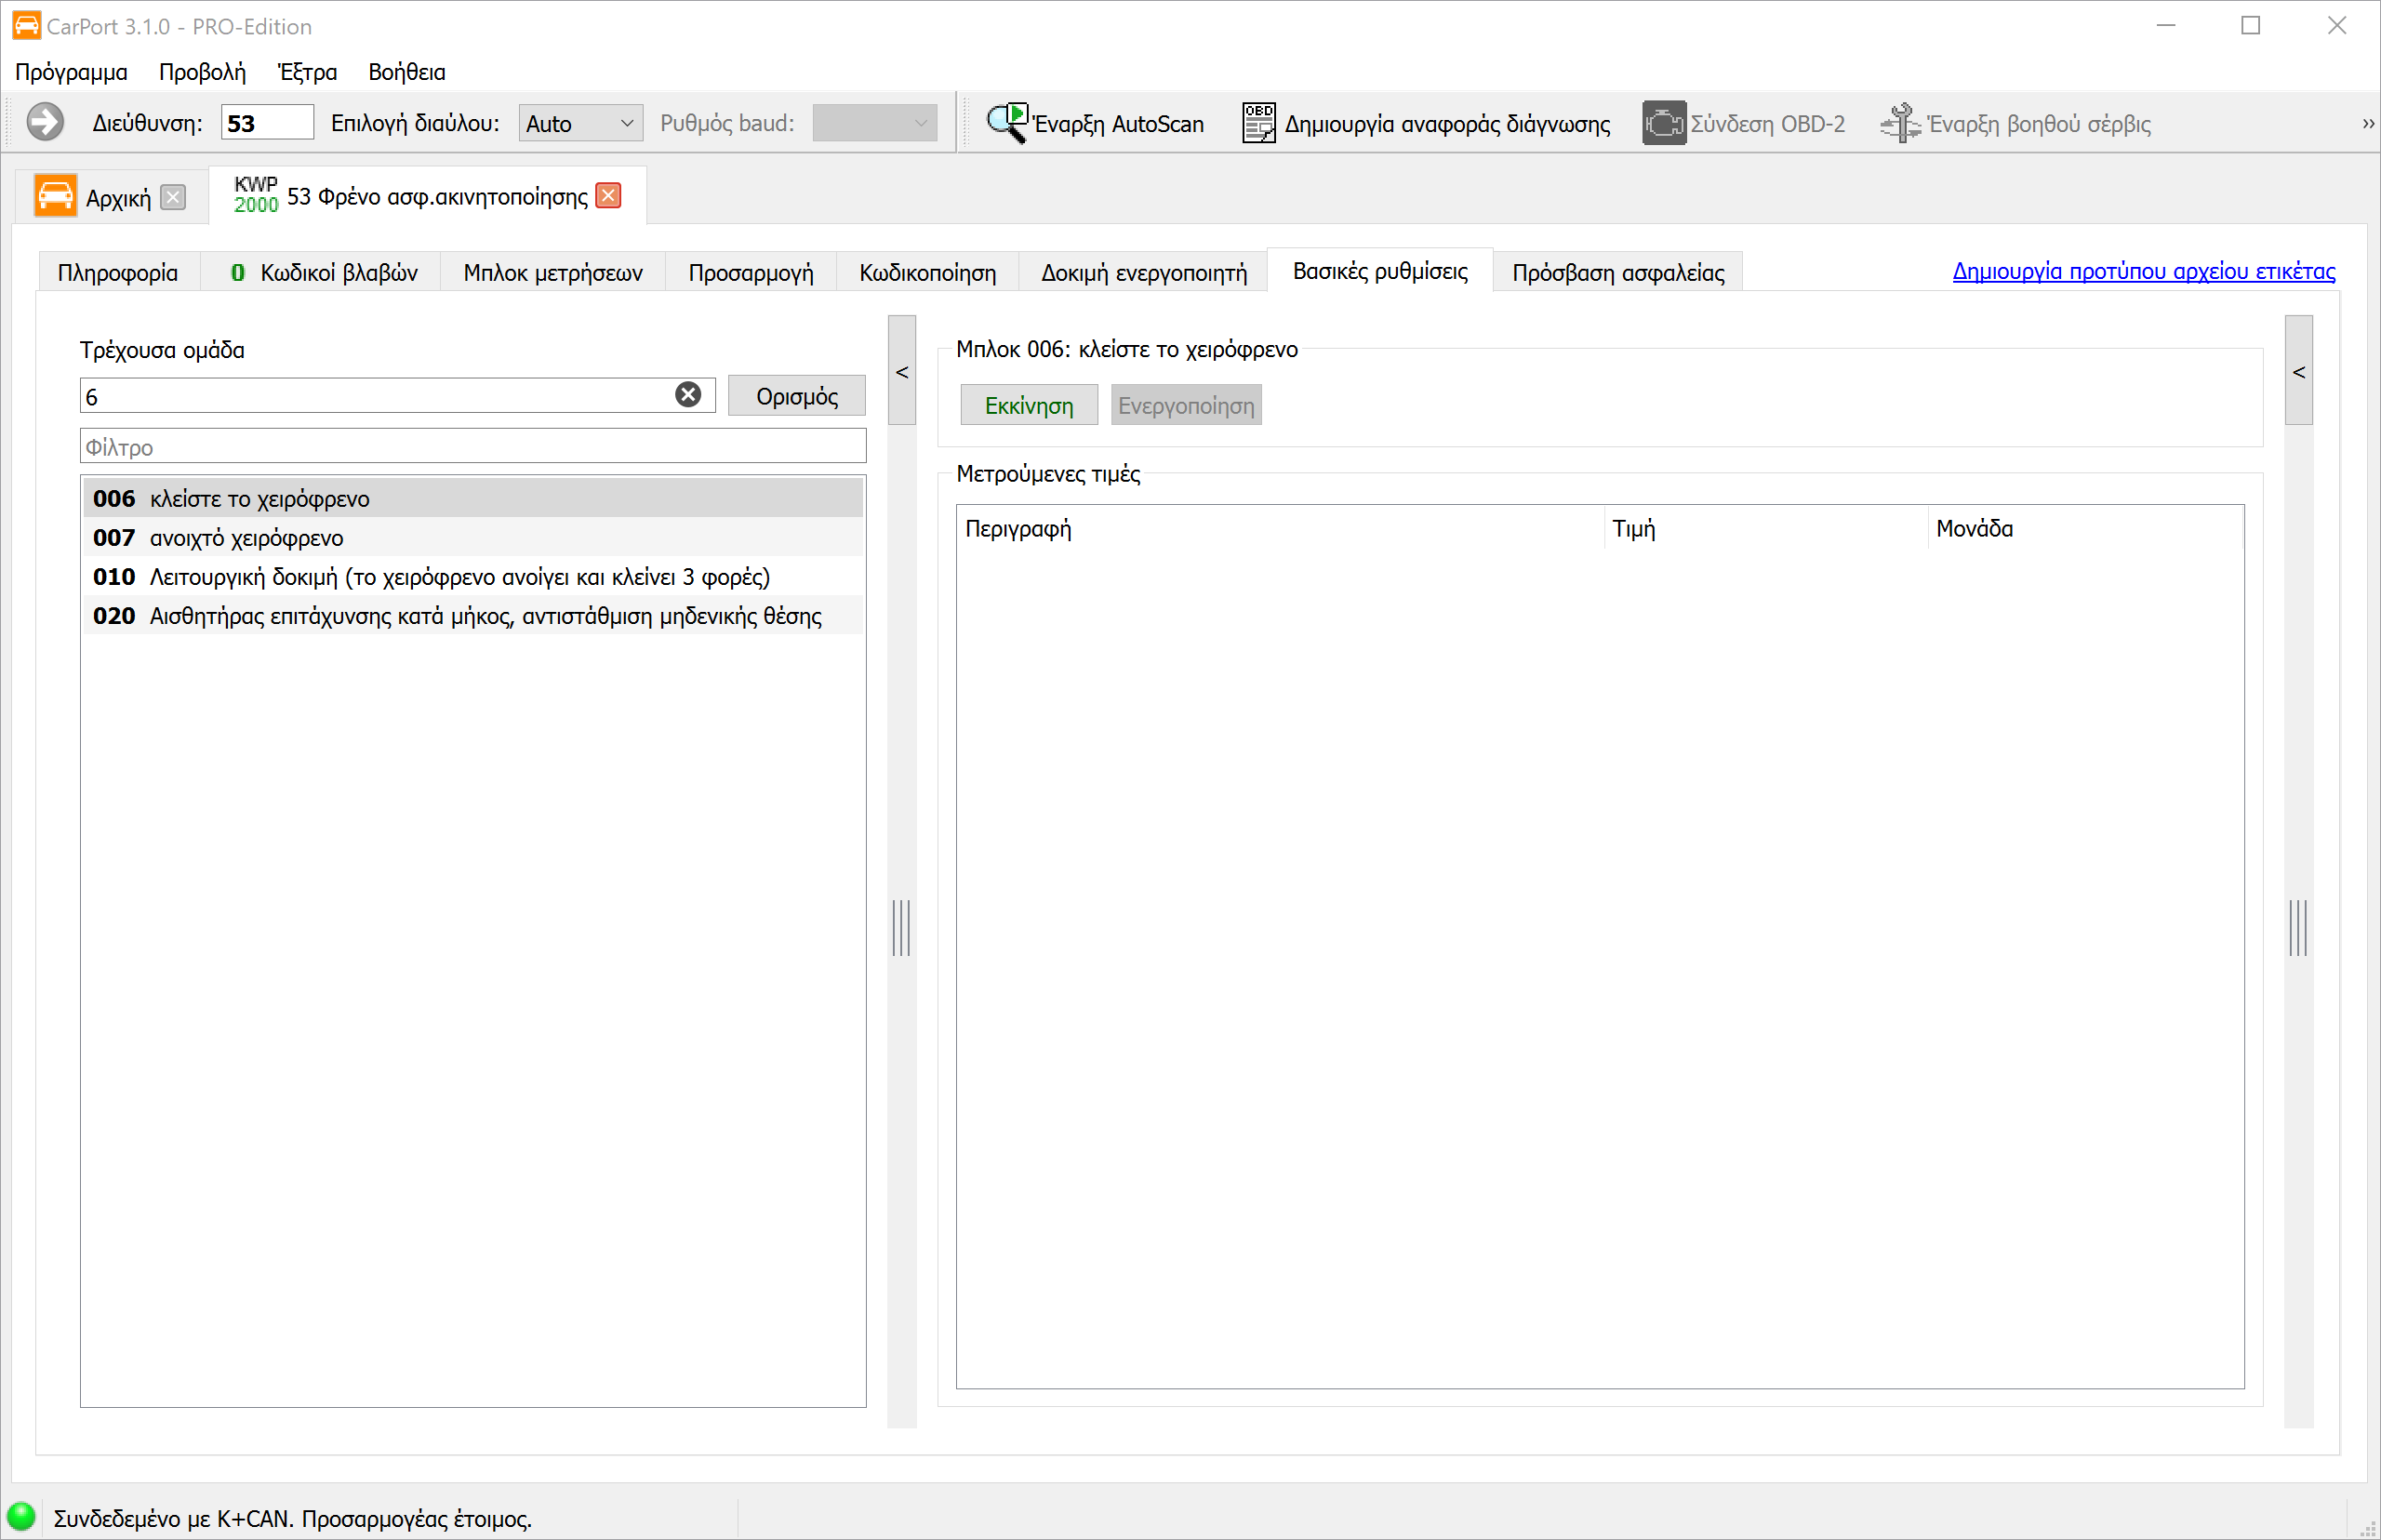Screen dimensions: 2381x1540
Task: Switch to the Πληροφορία tab
Action: pyautogui.click(x=118, y=272)
